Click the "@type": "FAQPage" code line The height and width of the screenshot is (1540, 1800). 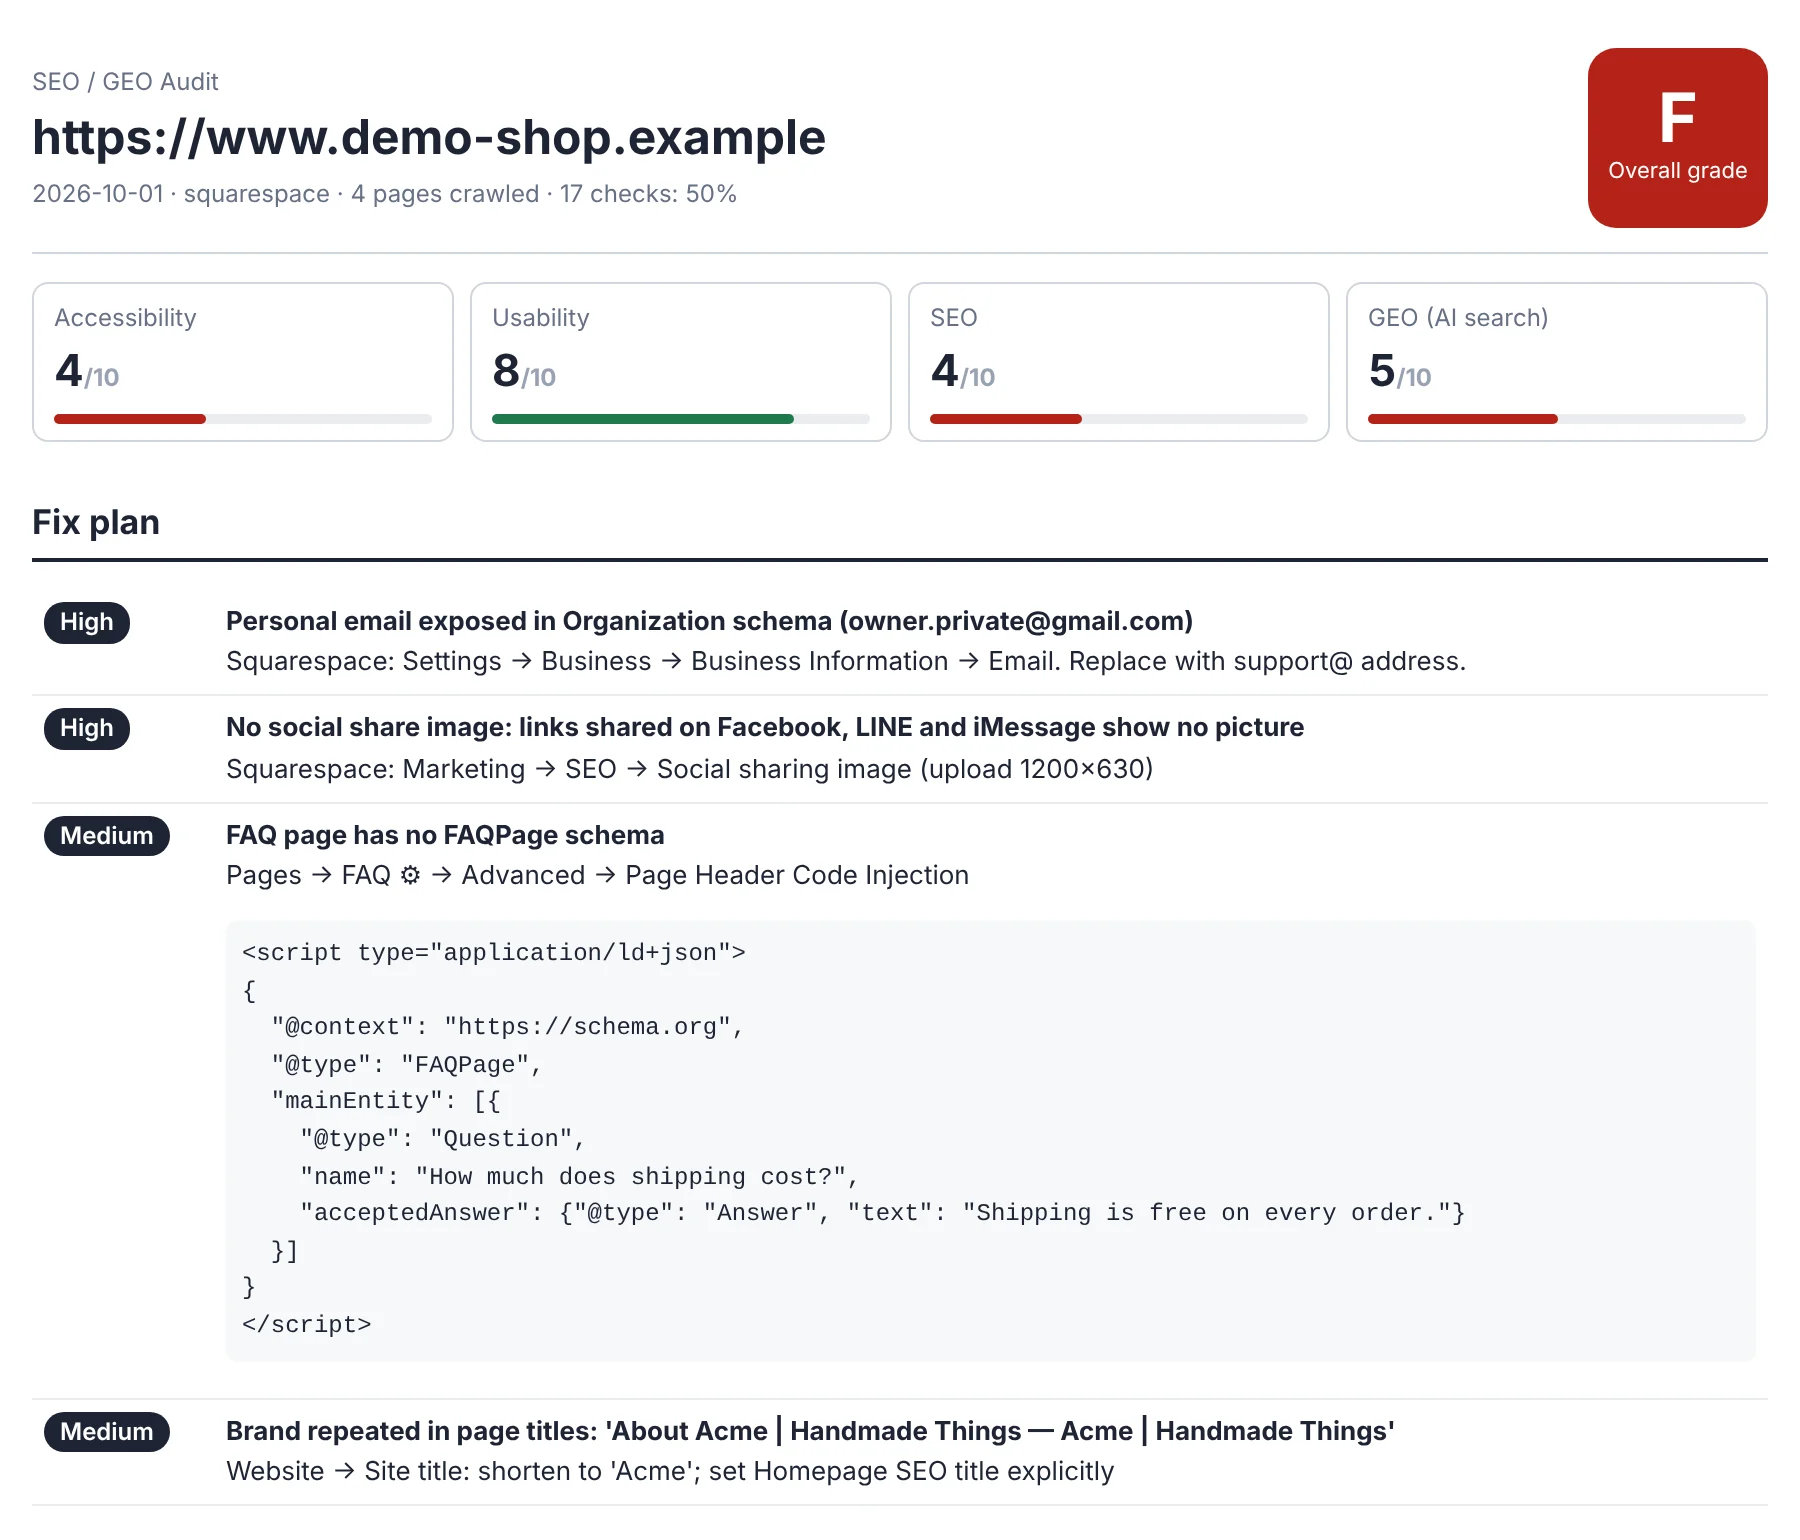pyautogui.click(x=406, y=1065)
